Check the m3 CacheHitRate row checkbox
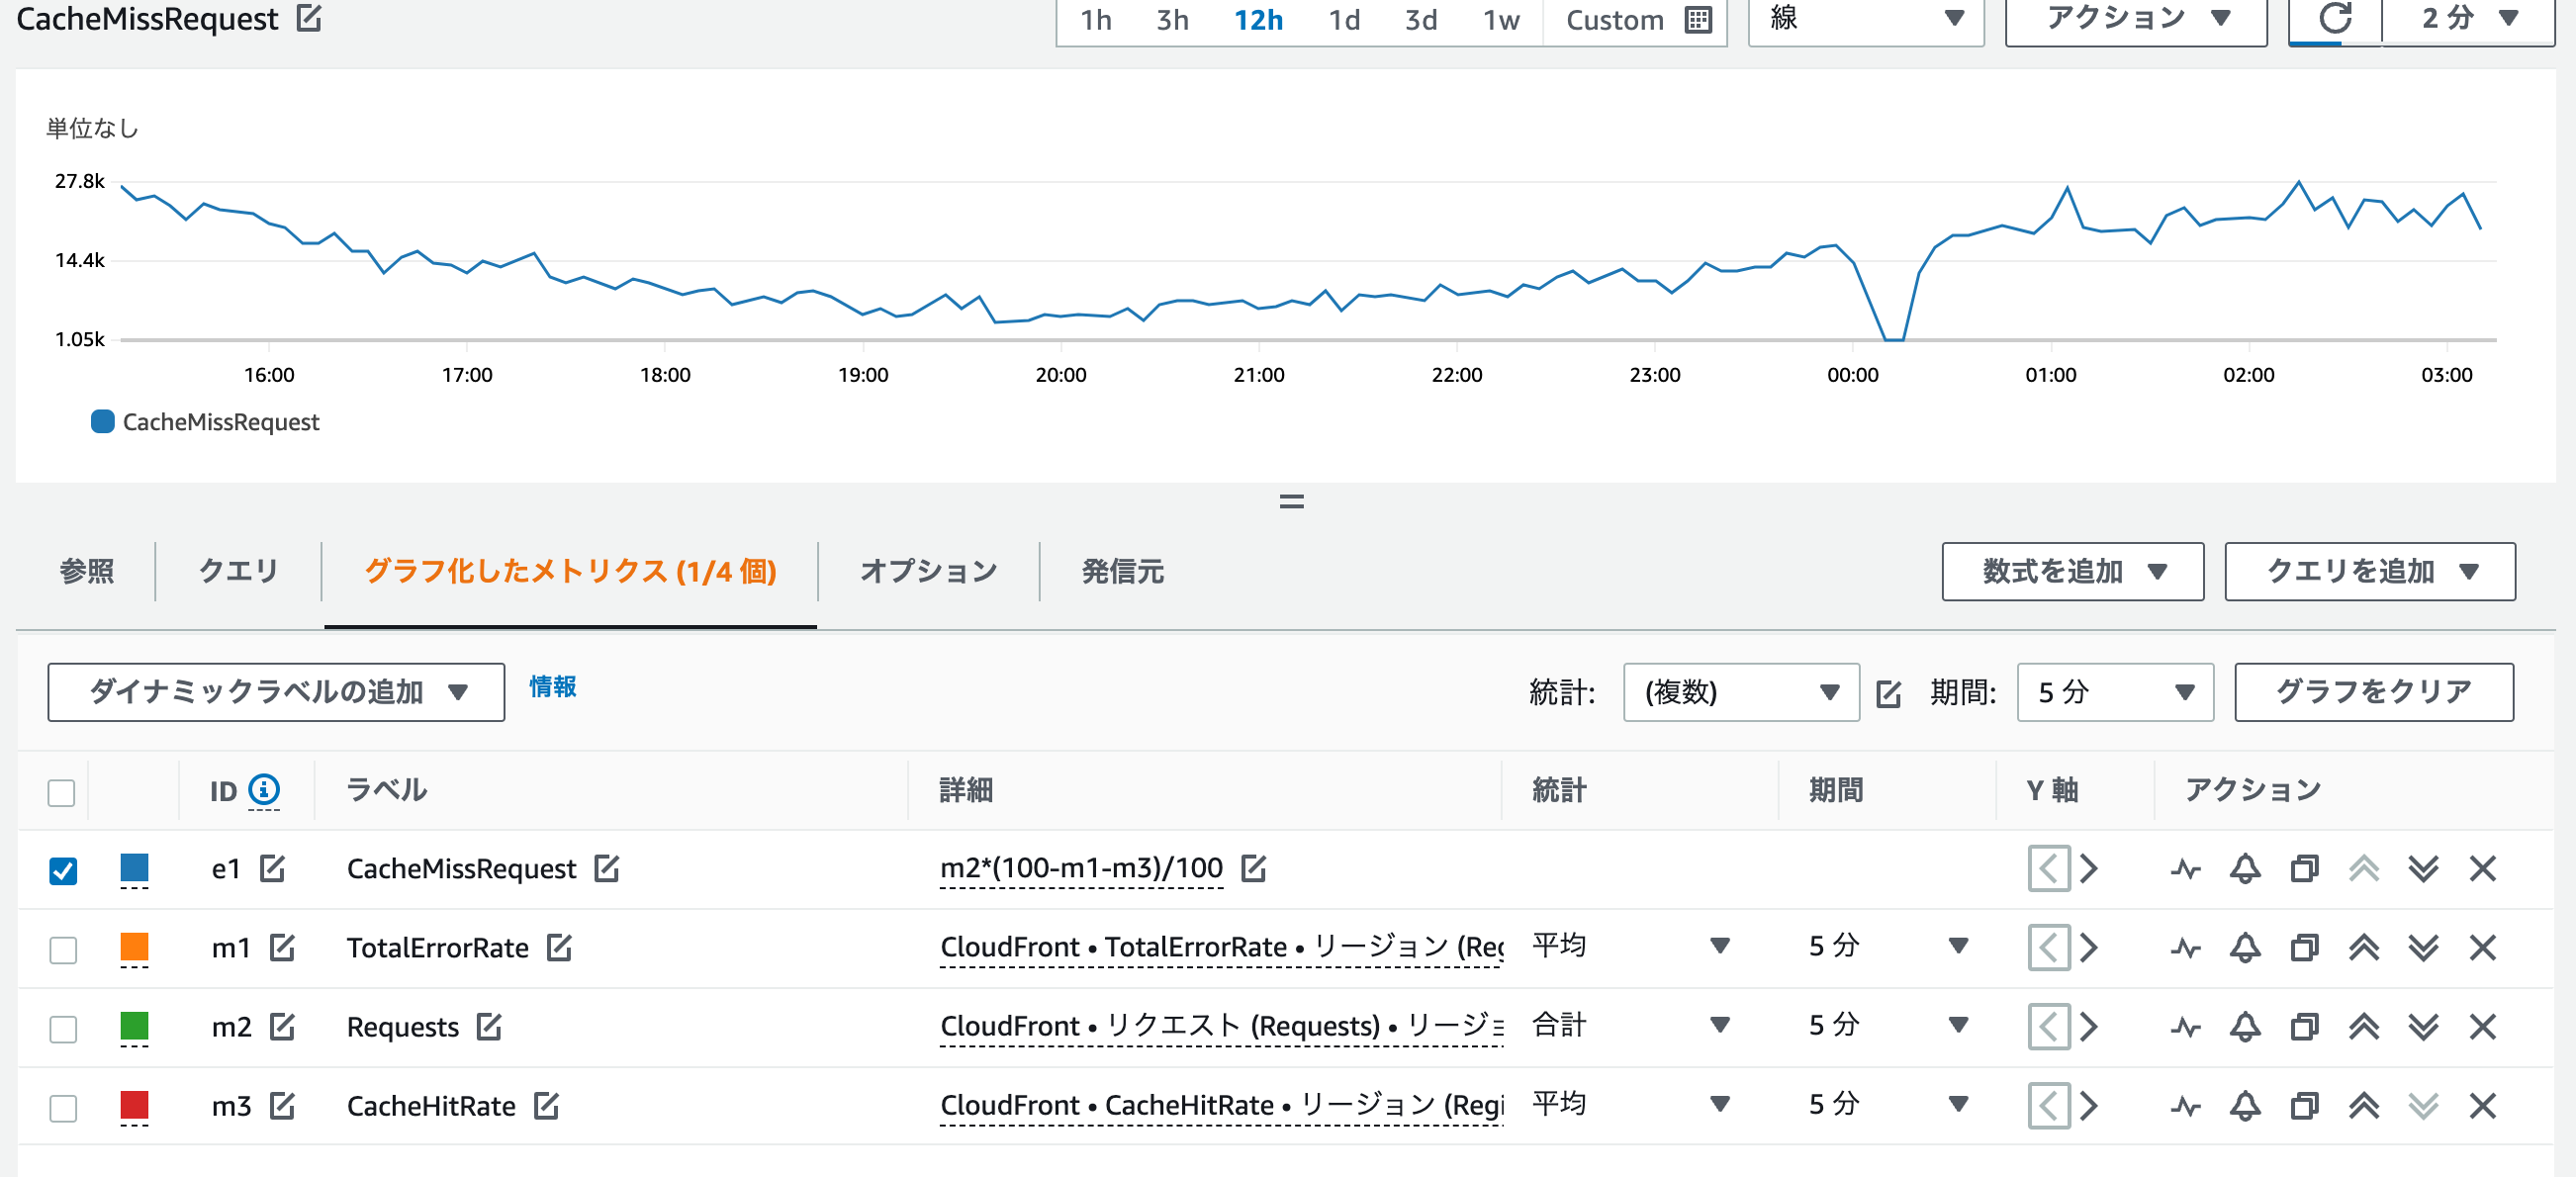The height and width of the screenshot is (1177, 2576). point(62,1105)
